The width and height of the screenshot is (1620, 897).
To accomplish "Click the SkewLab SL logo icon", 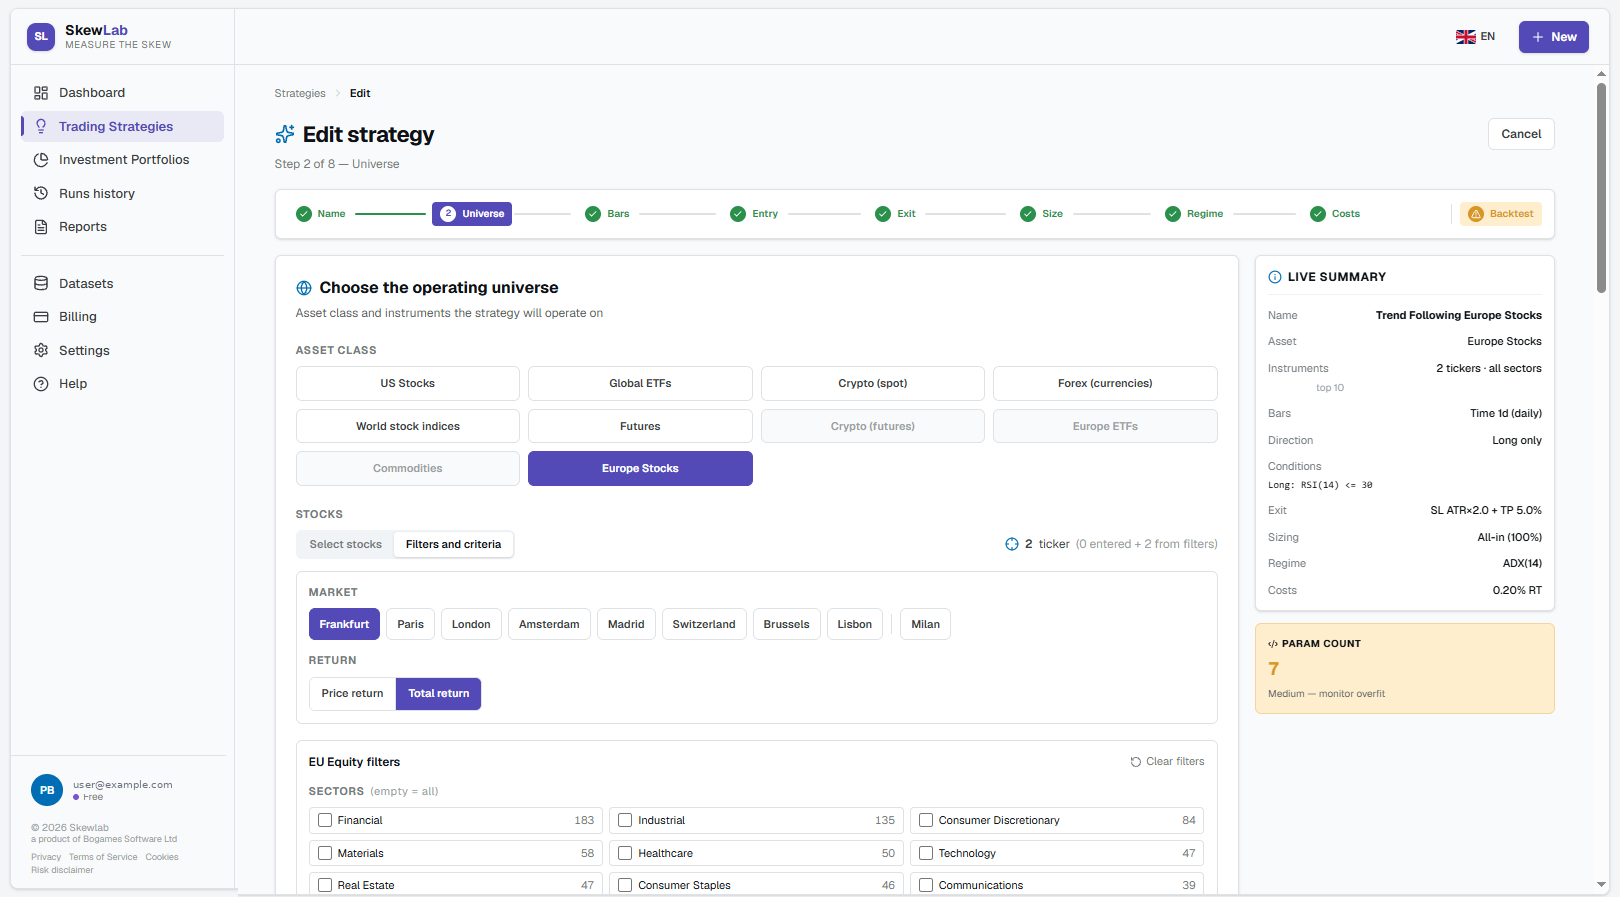I will (41, 36).
